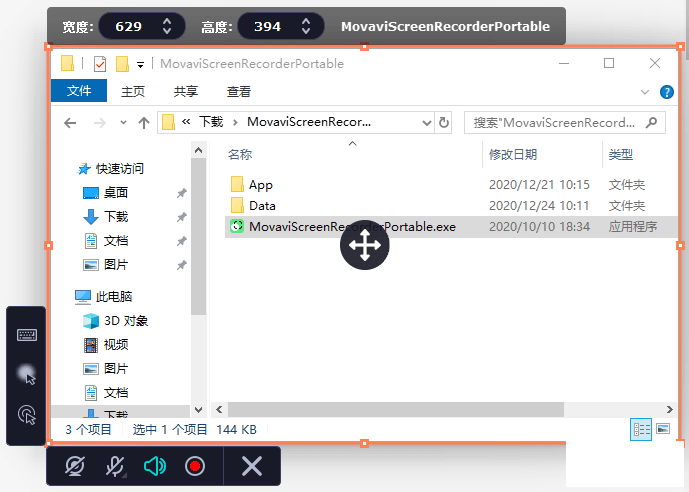
Task: Select 3D 对象 under This PC
Action: (x=126, y=321)
